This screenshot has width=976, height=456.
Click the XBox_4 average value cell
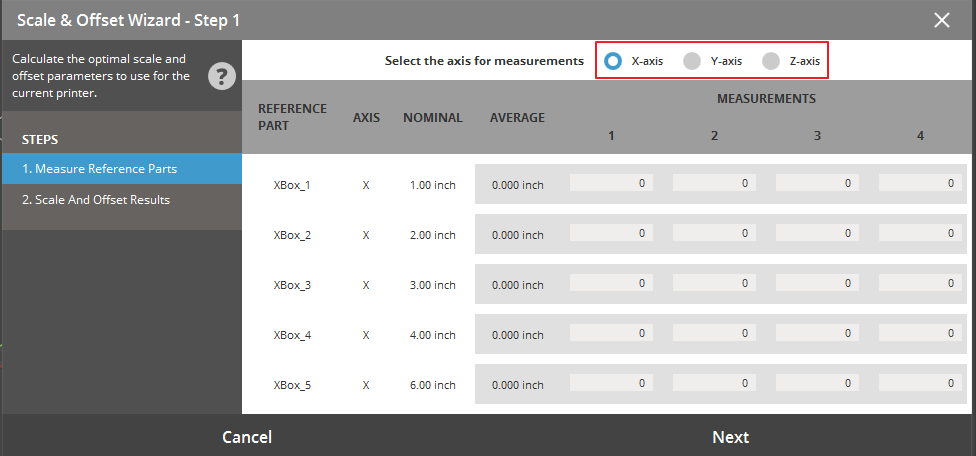point(518,335)
